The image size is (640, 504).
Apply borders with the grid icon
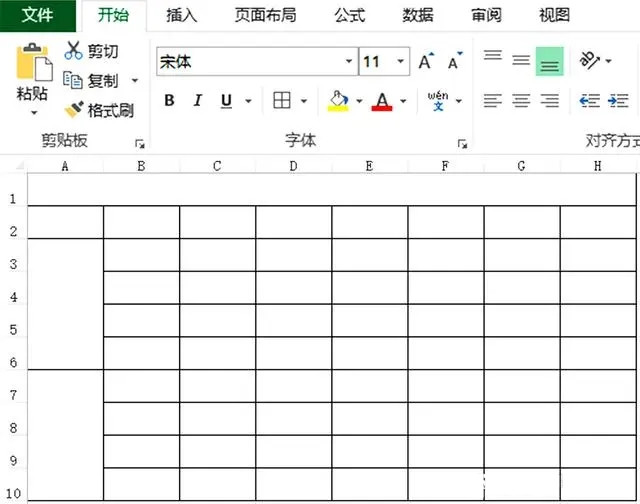pos(282,100)
